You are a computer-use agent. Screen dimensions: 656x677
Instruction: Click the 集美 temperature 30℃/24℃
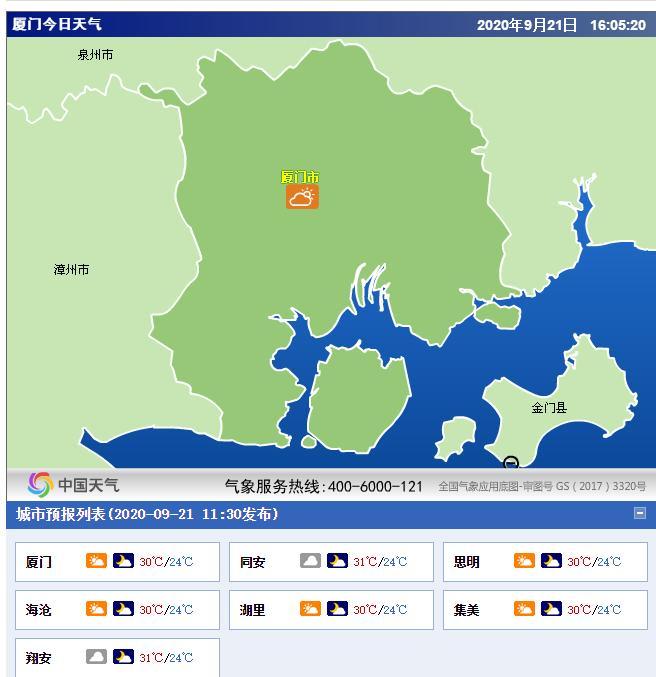(594, 610)
